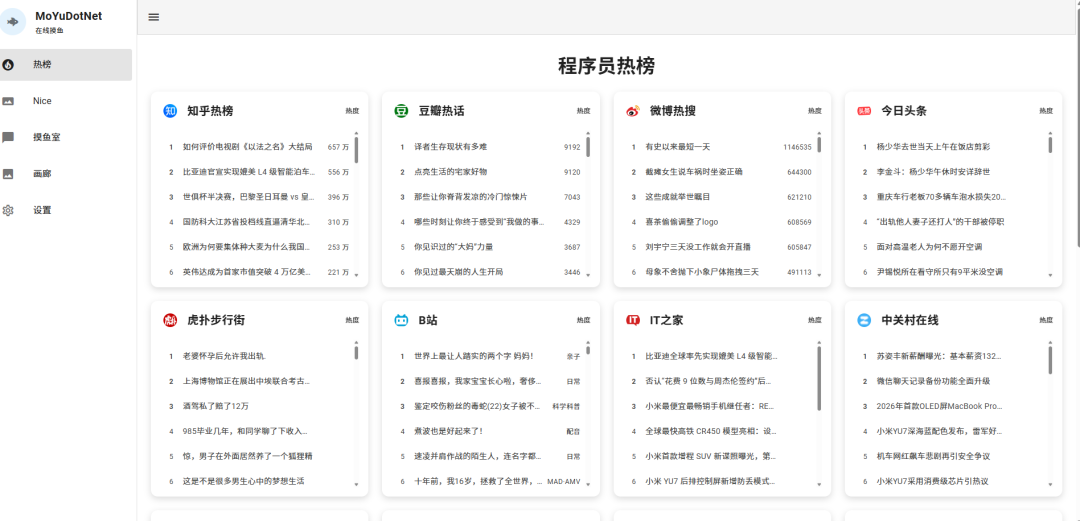Open 2026年首款OLED屏MacBook Pro article
The height and width of the screenshot is (521, 1080).
pyautogui.click(x=939, y=406)
